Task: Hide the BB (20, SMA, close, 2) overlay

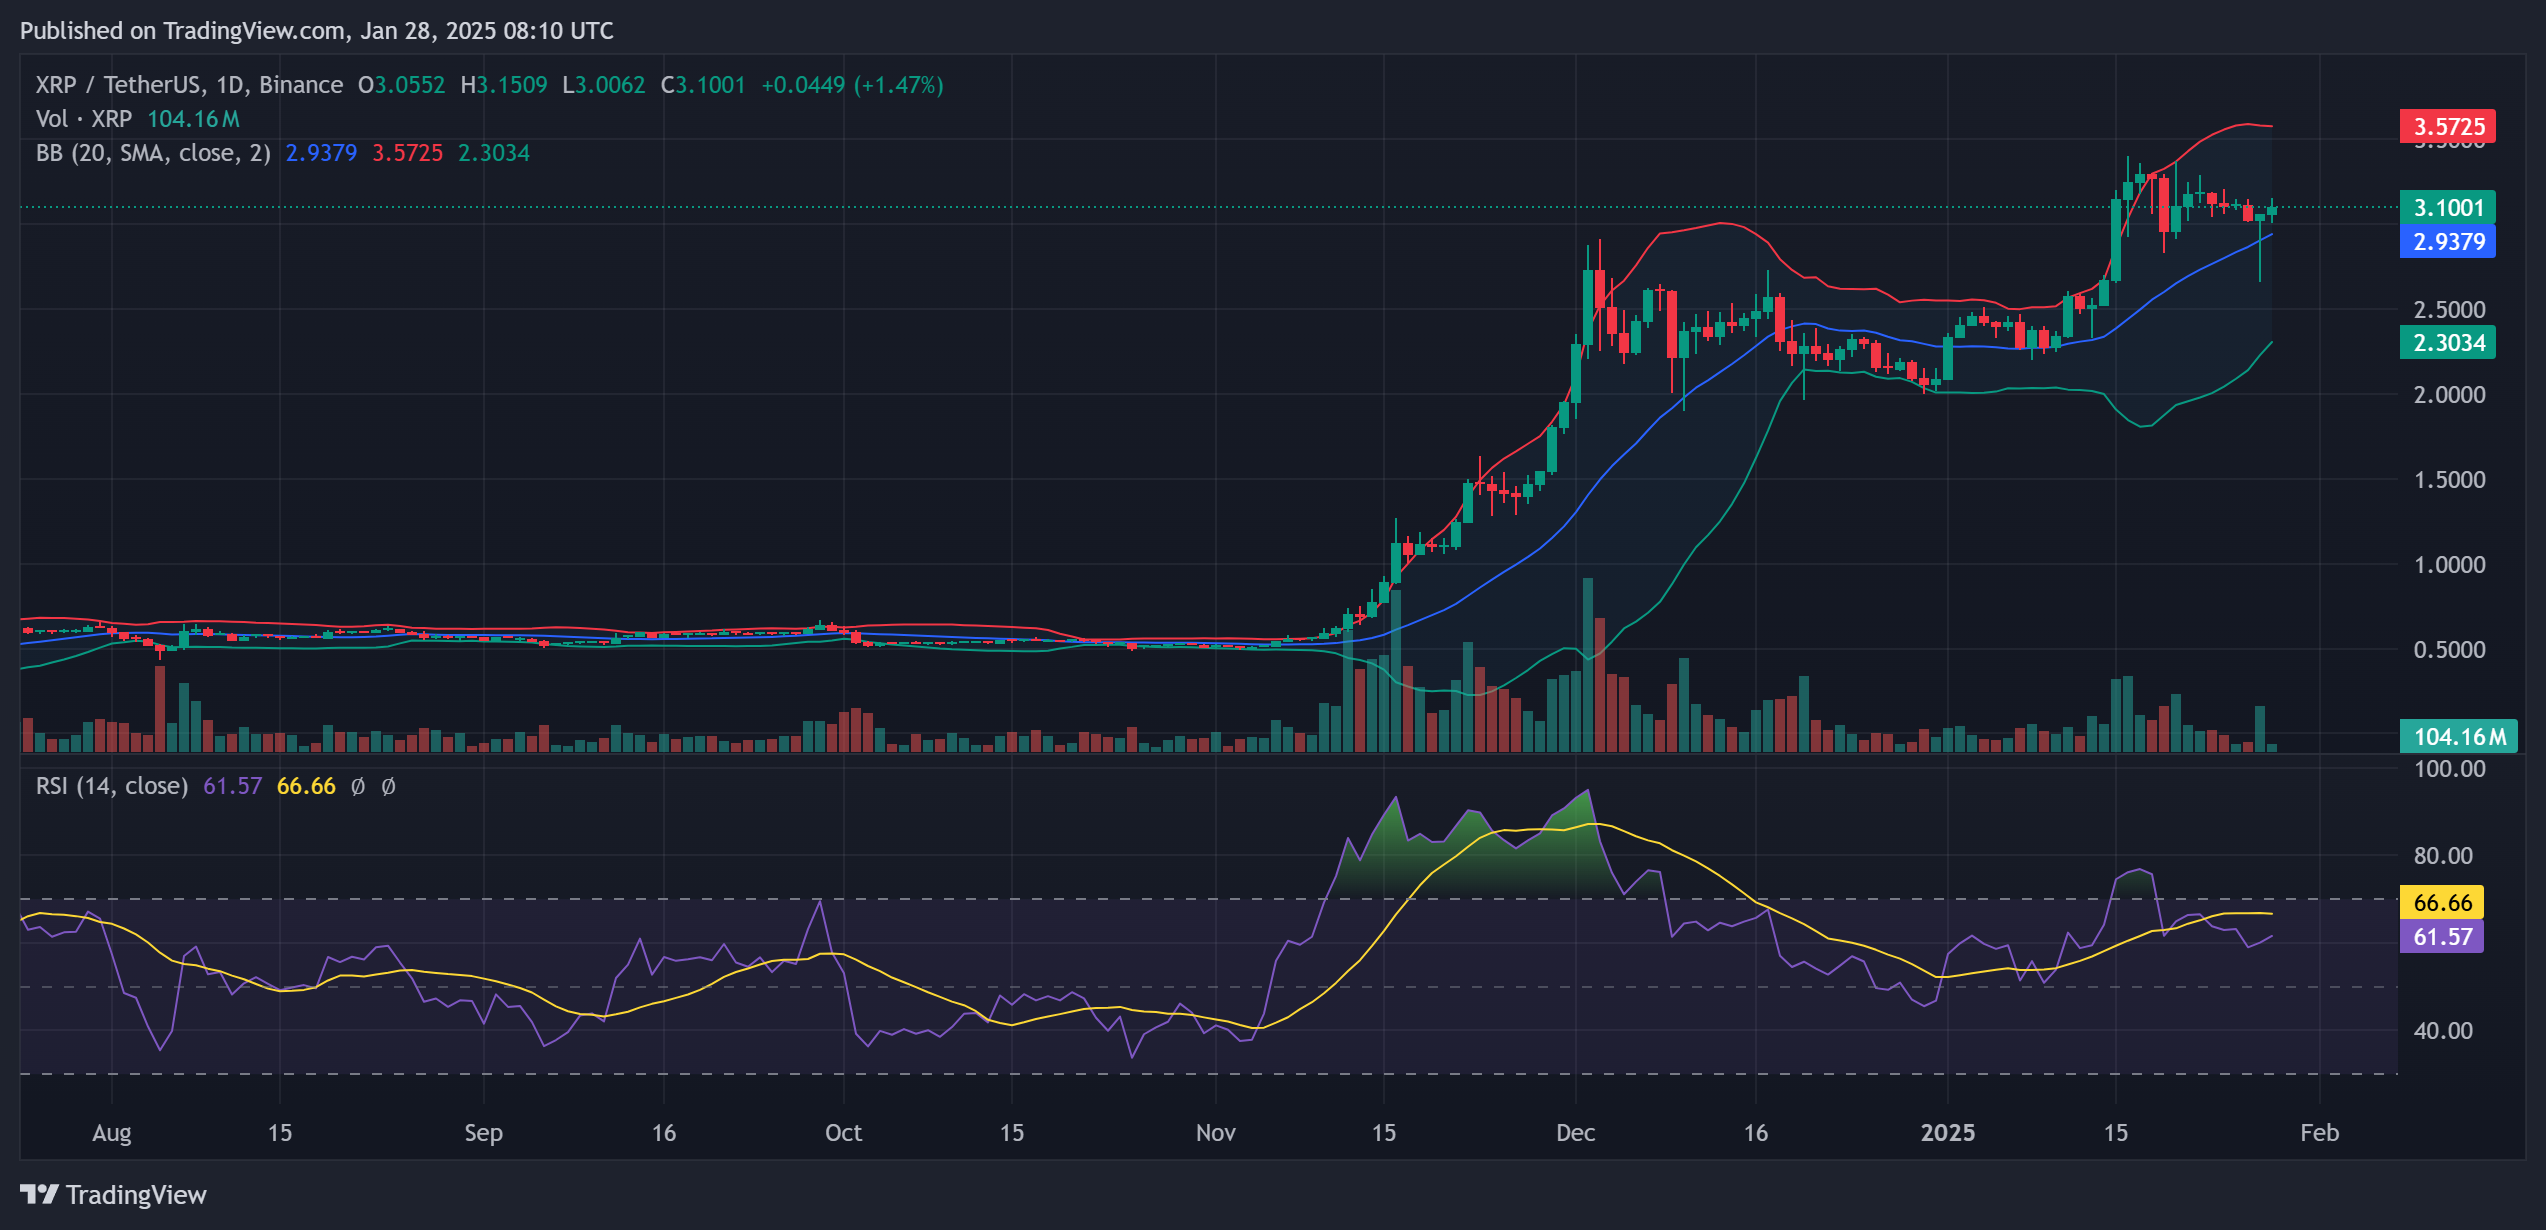Action: pyautogui.click(x=150, y=152)
